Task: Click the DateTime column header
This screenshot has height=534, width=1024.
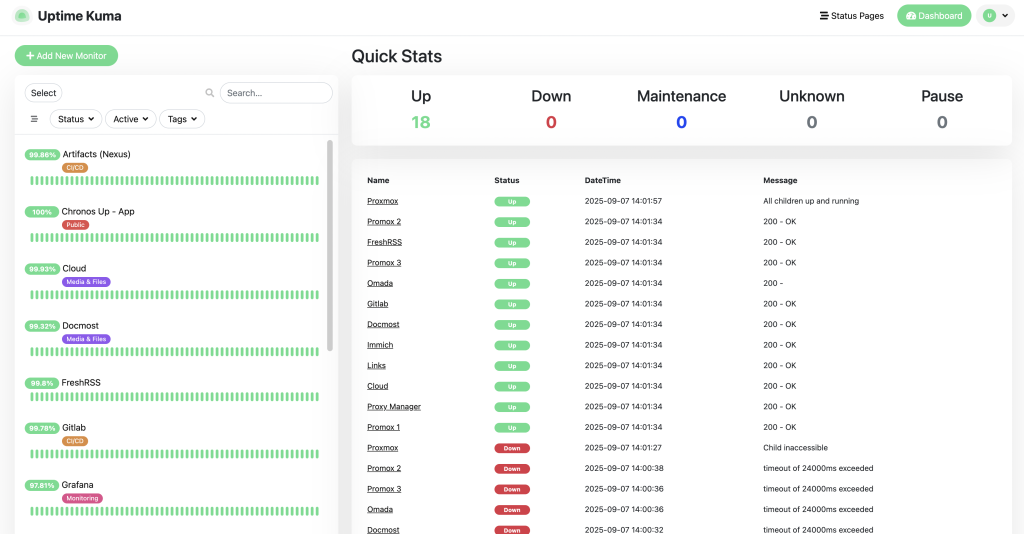Action: tap(603, 180)
